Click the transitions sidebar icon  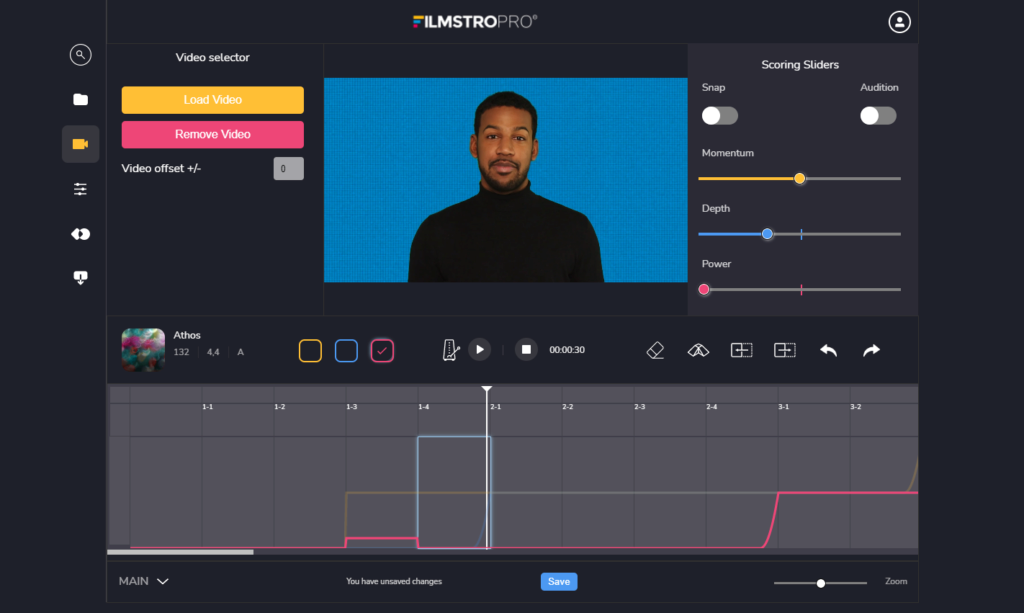80,234
